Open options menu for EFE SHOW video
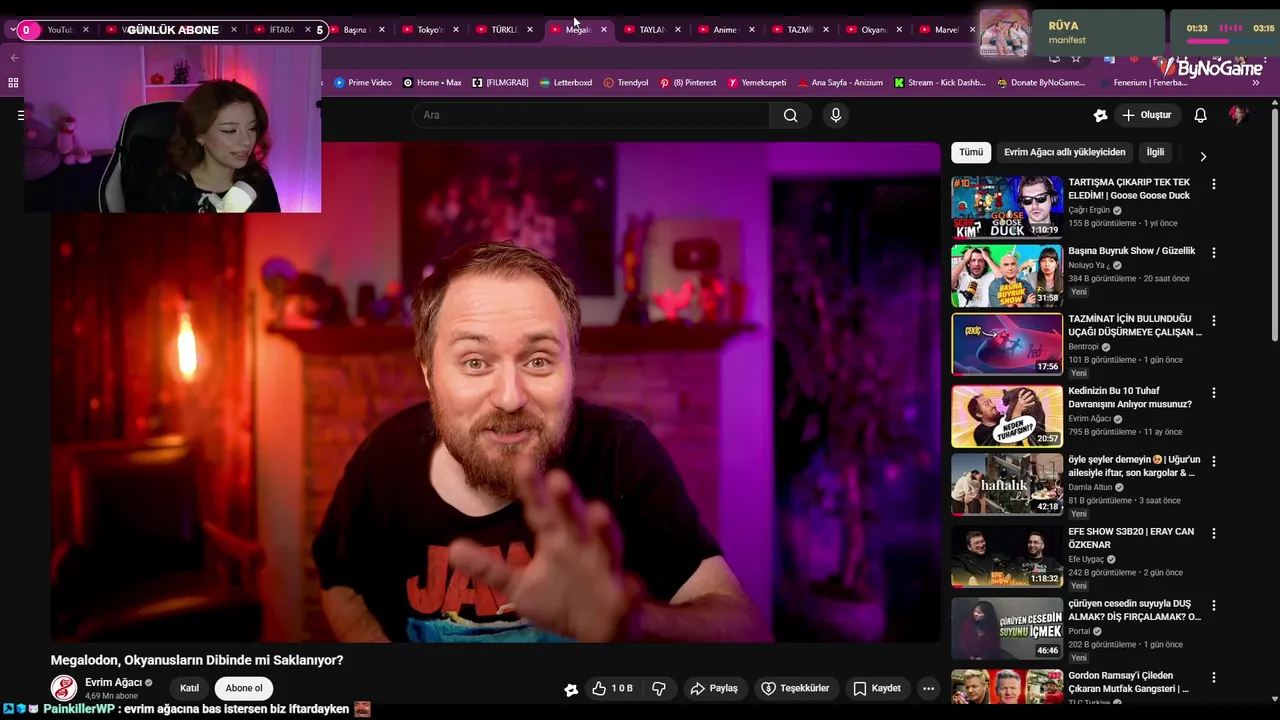 [x=1214, y=533]
